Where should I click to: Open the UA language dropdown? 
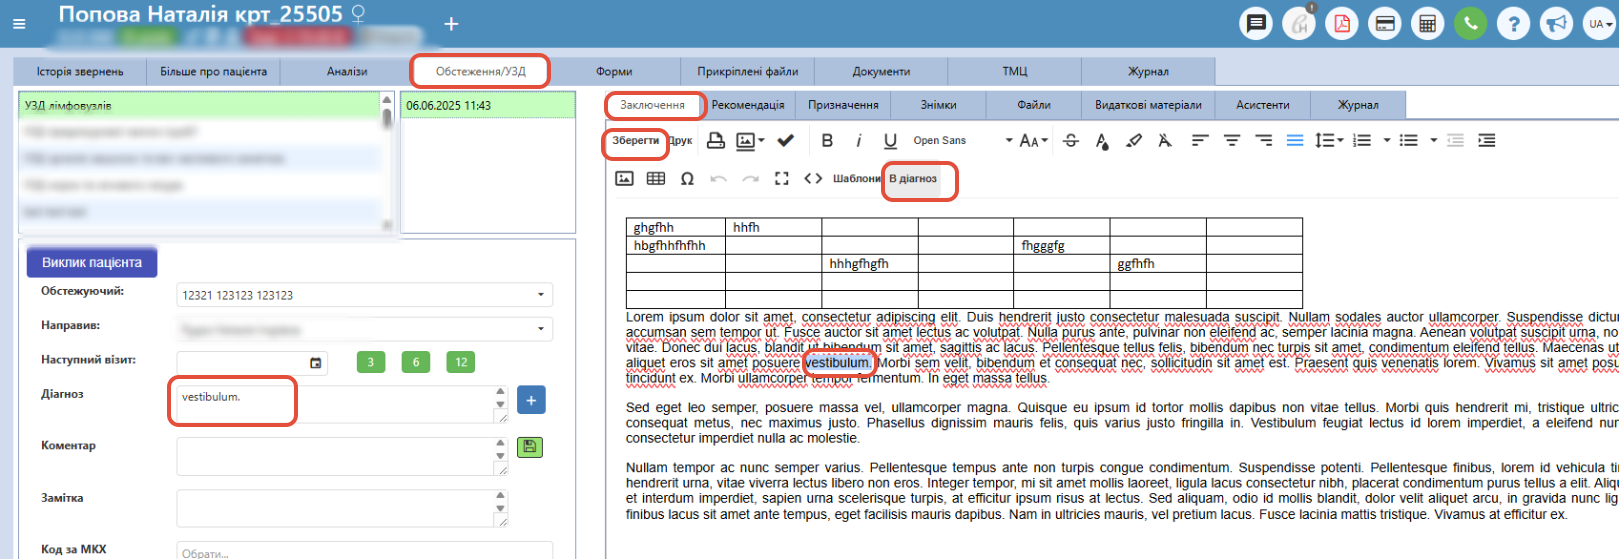click(x=1599, y=23)
